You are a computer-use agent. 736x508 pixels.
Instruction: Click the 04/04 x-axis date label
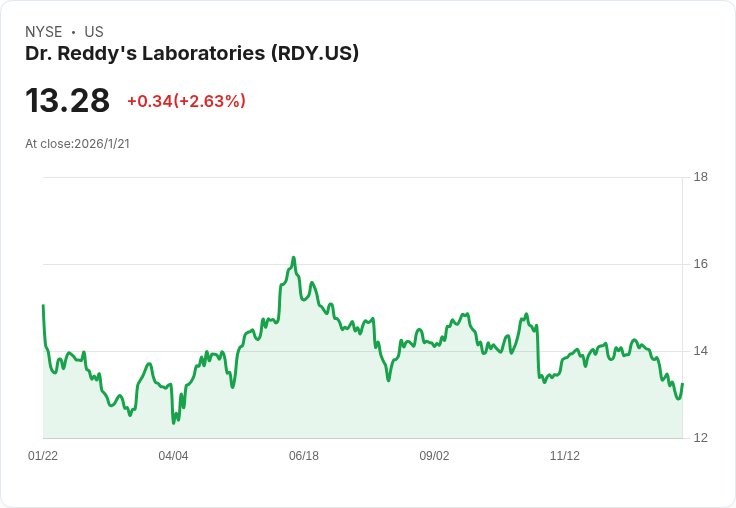pos(173,456)
